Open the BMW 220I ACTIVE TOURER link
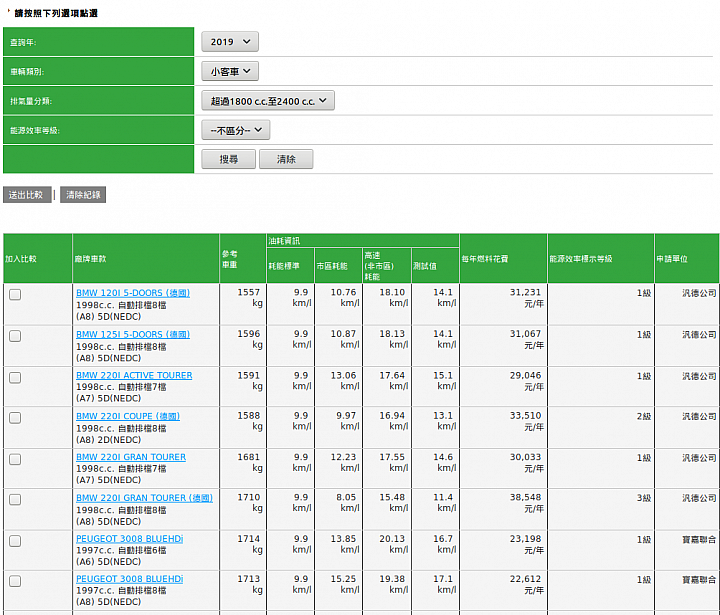This screenshot has height=615, width=720. point(134,375)
